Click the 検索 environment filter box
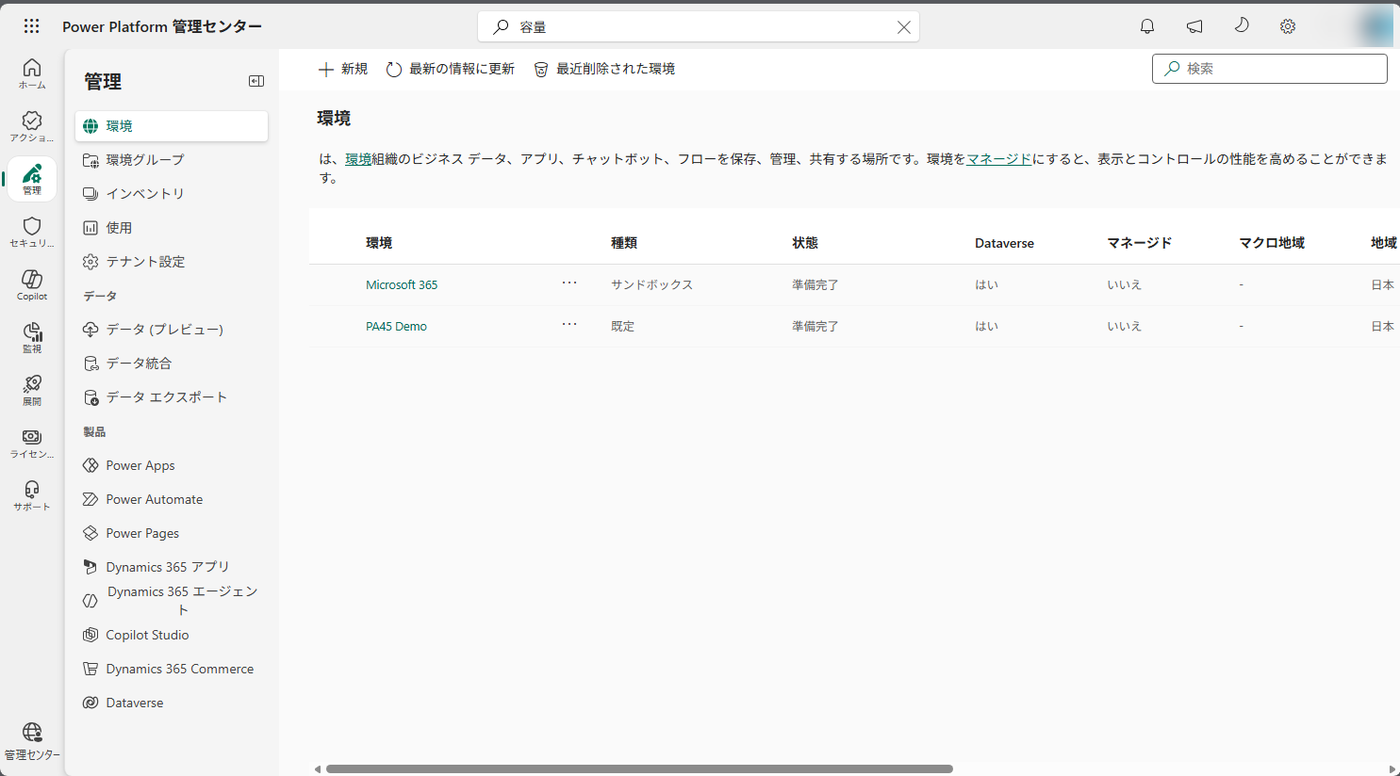This screenshot has height=776, width=1400. point(1269,69)
